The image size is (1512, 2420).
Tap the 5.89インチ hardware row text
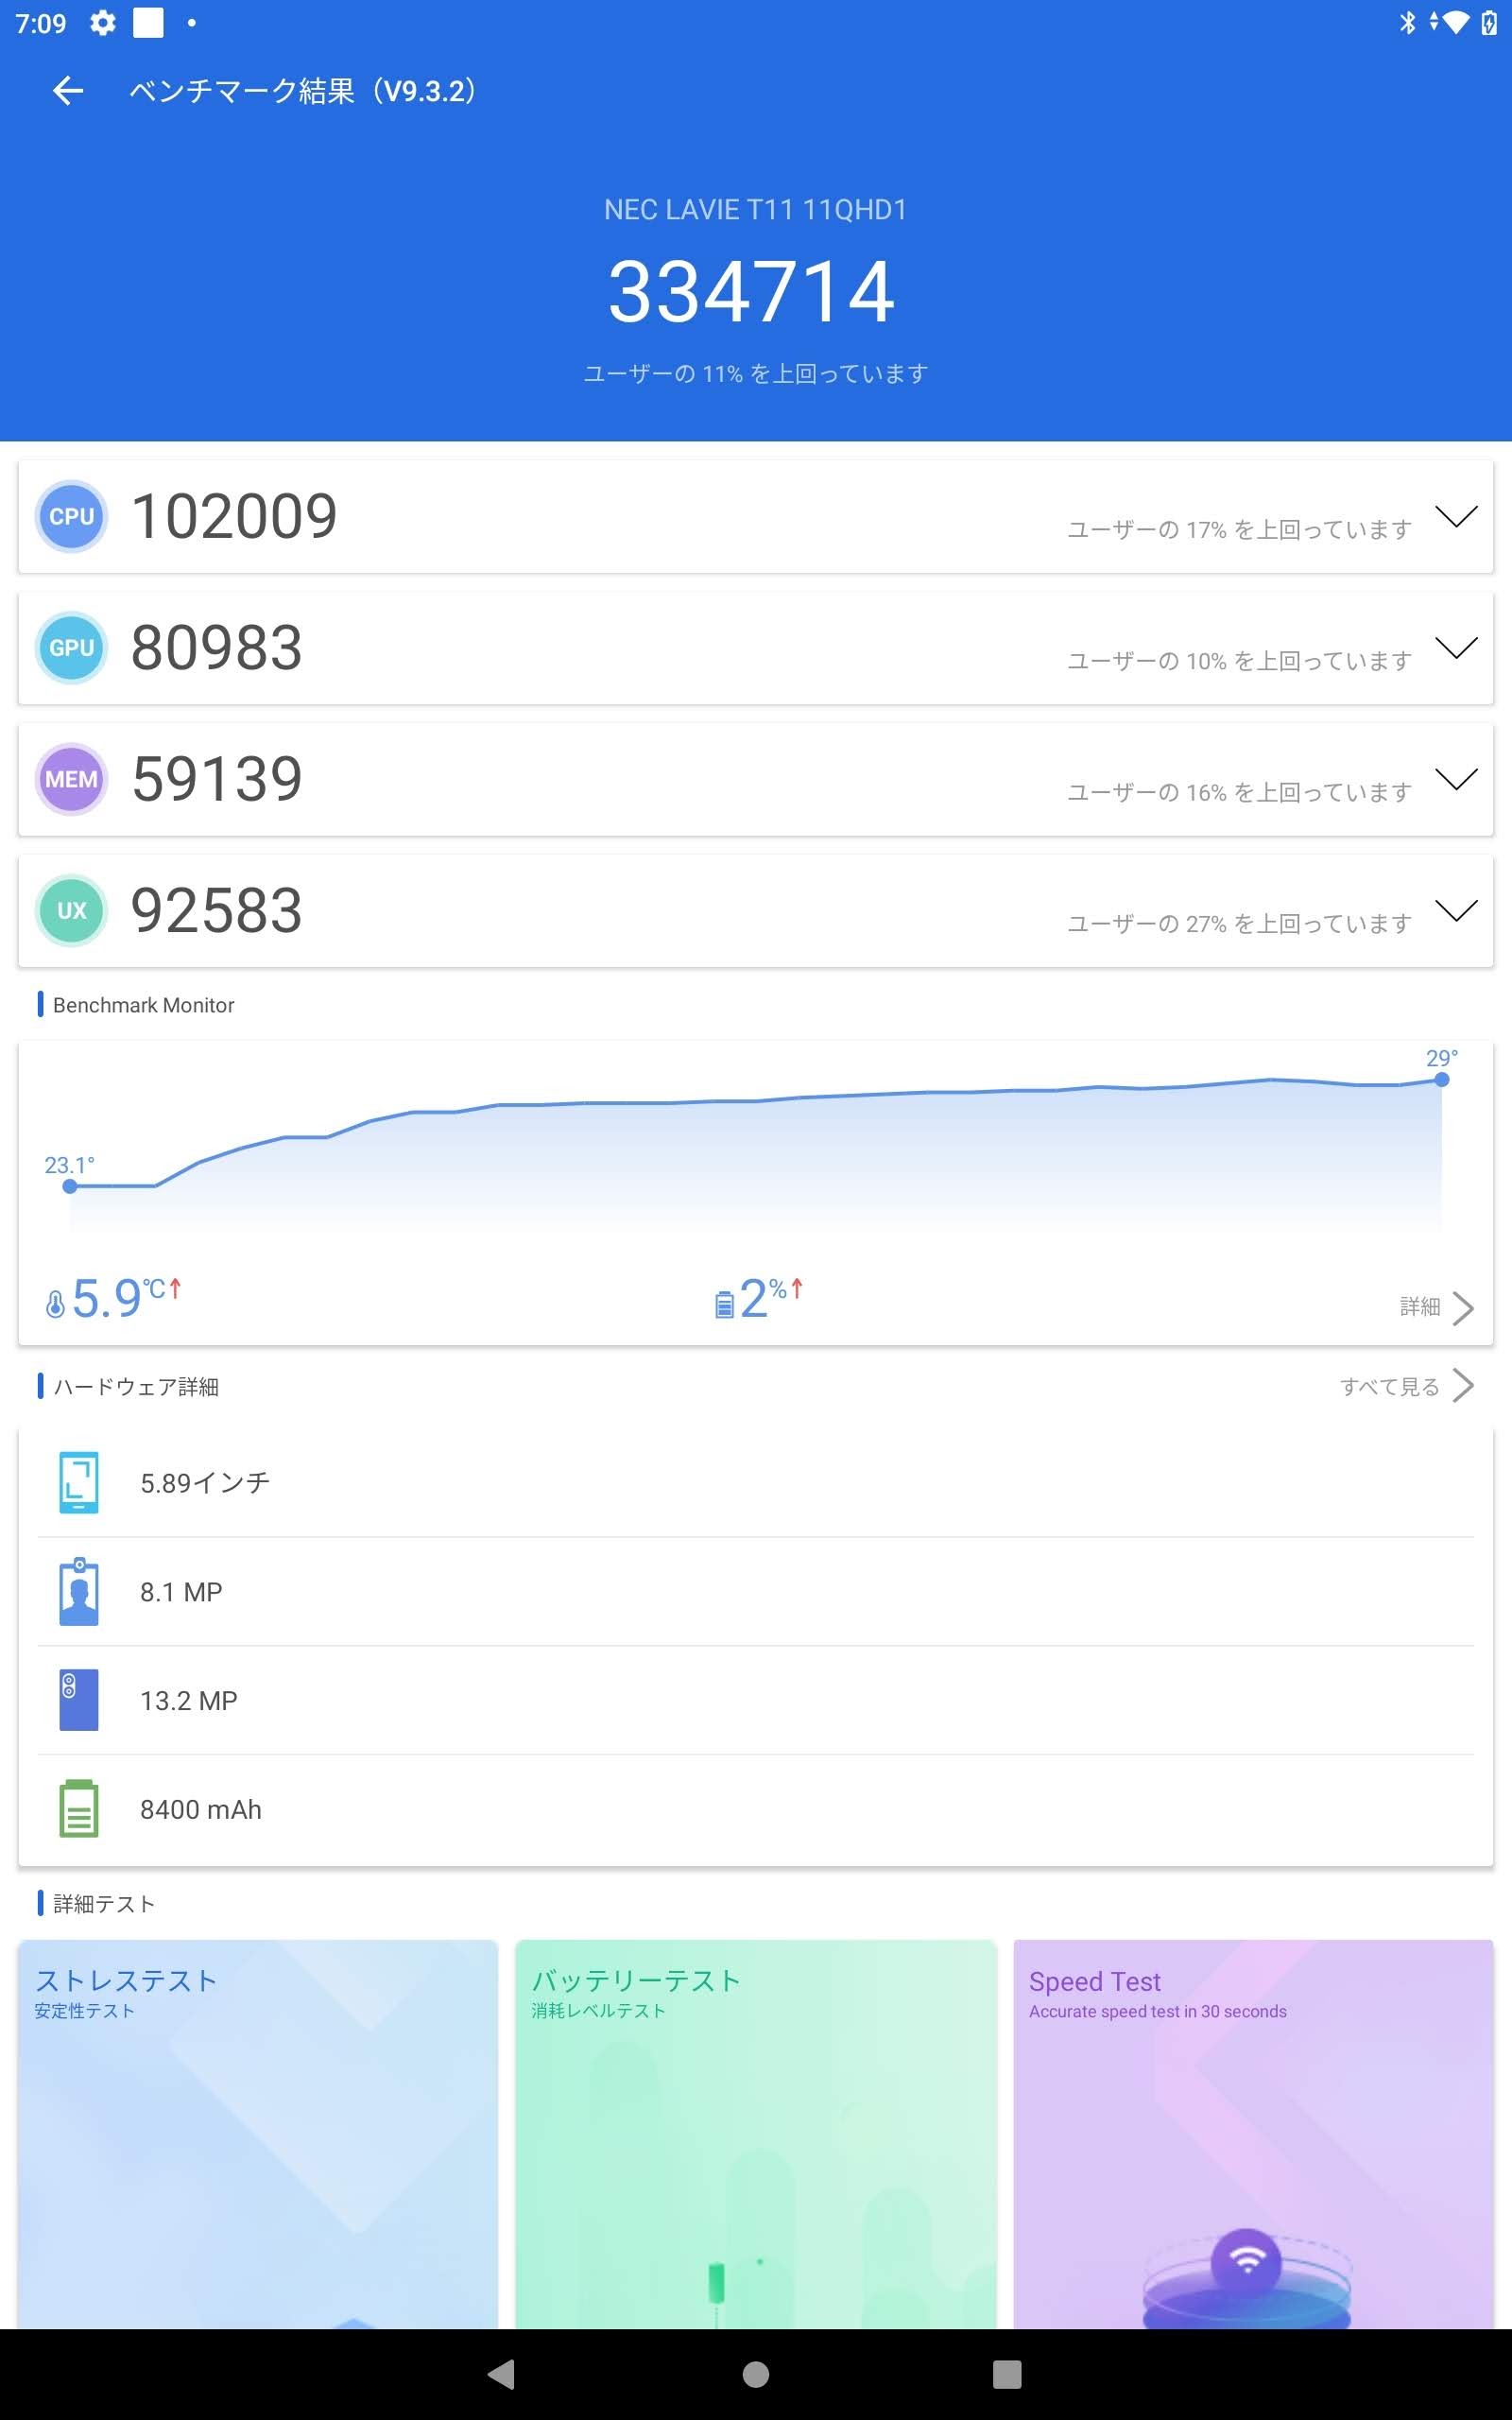click(205, 1483)
